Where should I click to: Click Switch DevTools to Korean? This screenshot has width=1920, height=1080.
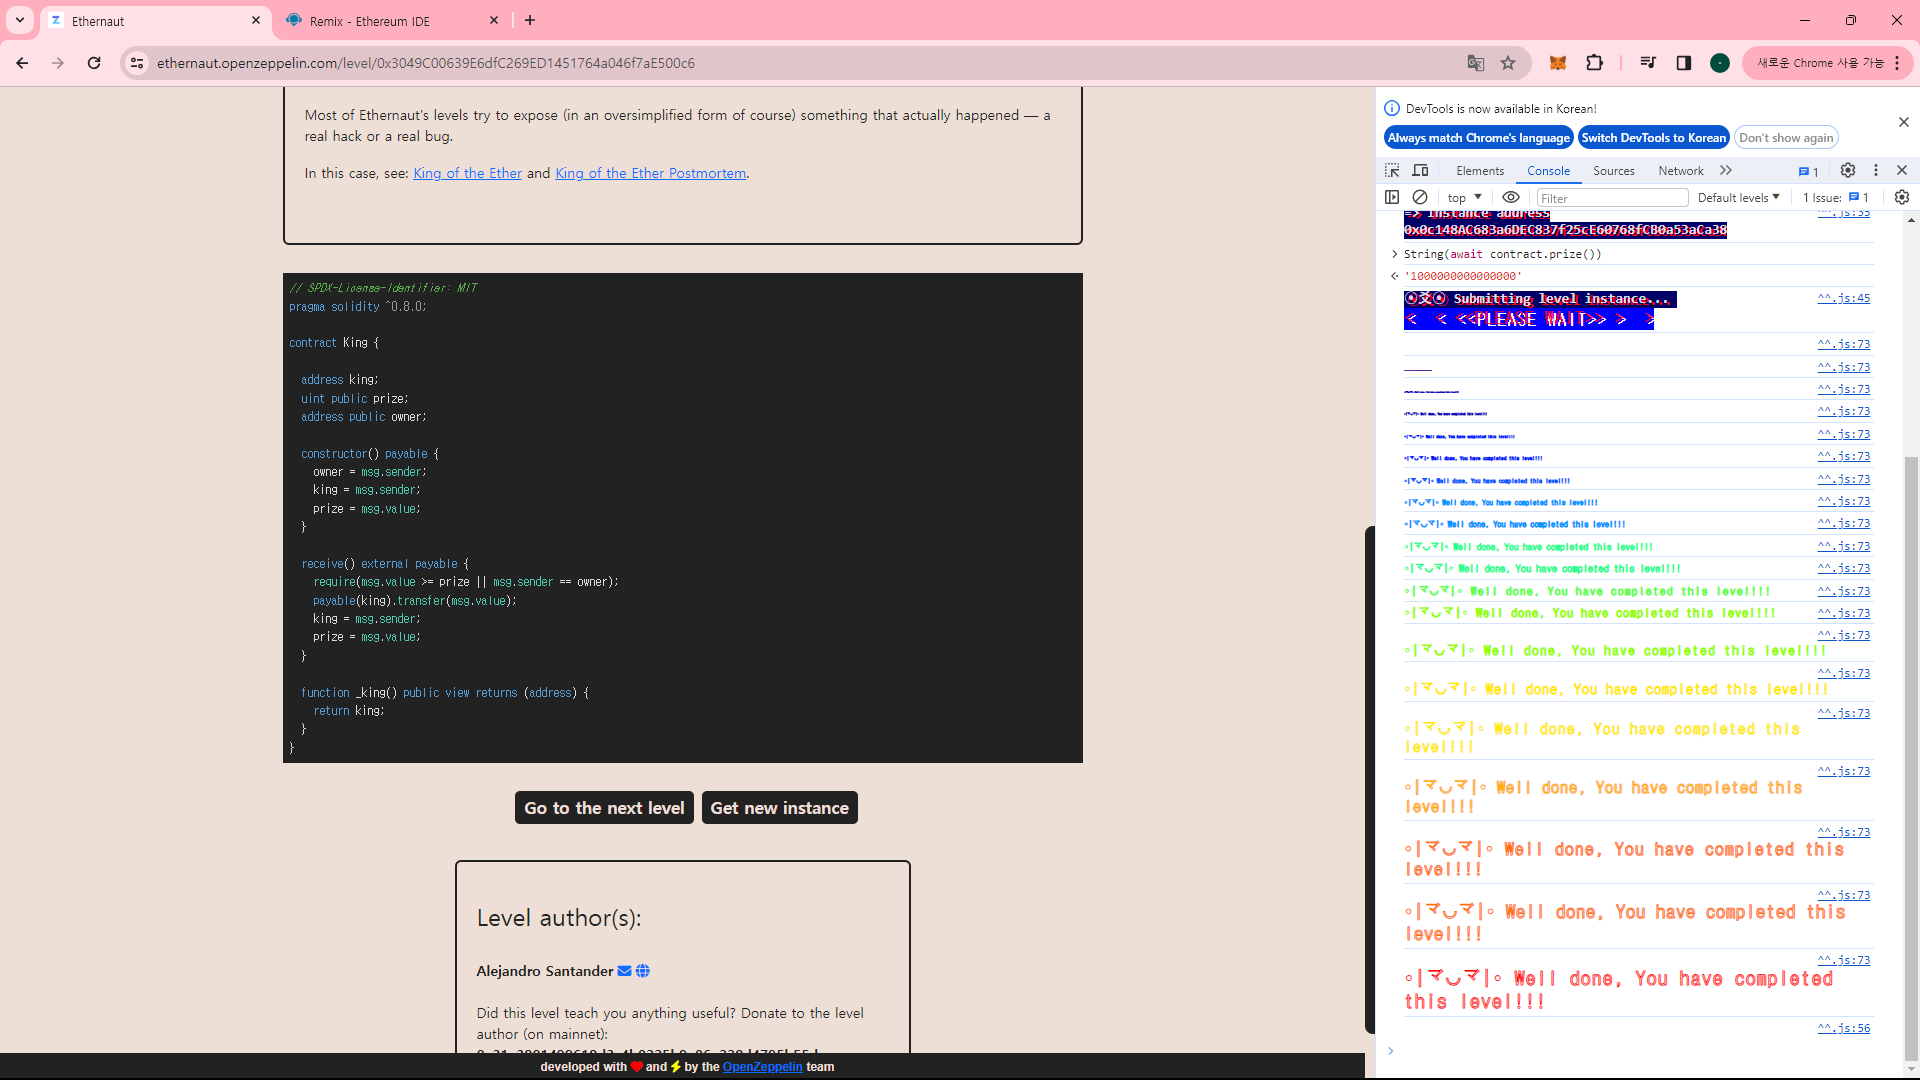pos(1653,138)
